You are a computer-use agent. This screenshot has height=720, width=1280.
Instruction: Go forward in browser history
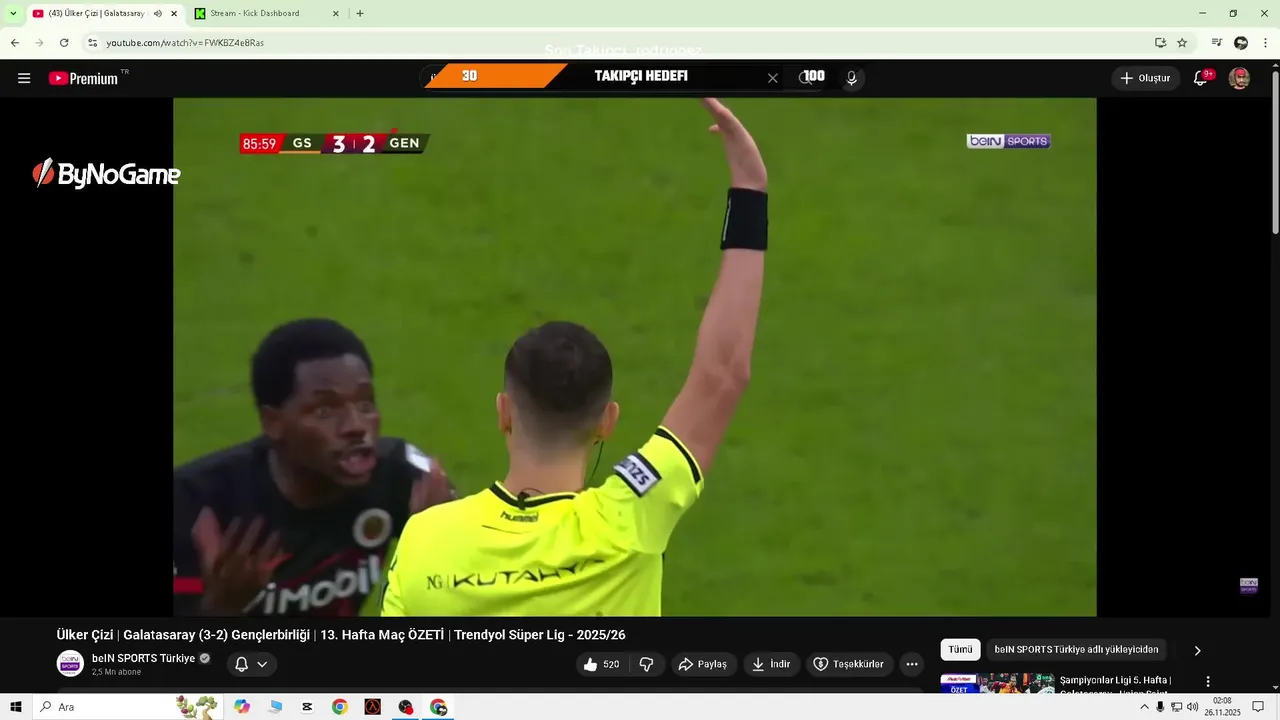click(39, 43)
